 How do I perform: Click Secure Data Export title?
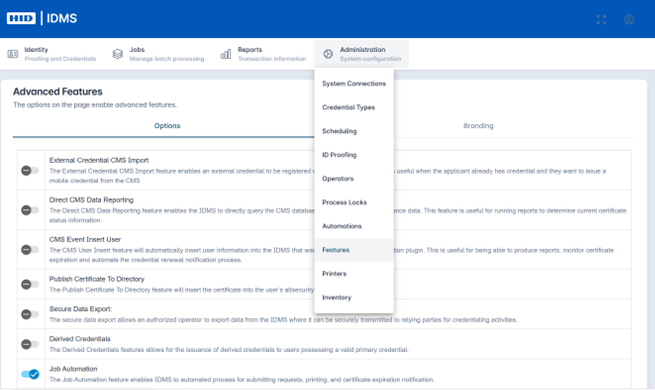pyautogui.click(x=81, y=309)
